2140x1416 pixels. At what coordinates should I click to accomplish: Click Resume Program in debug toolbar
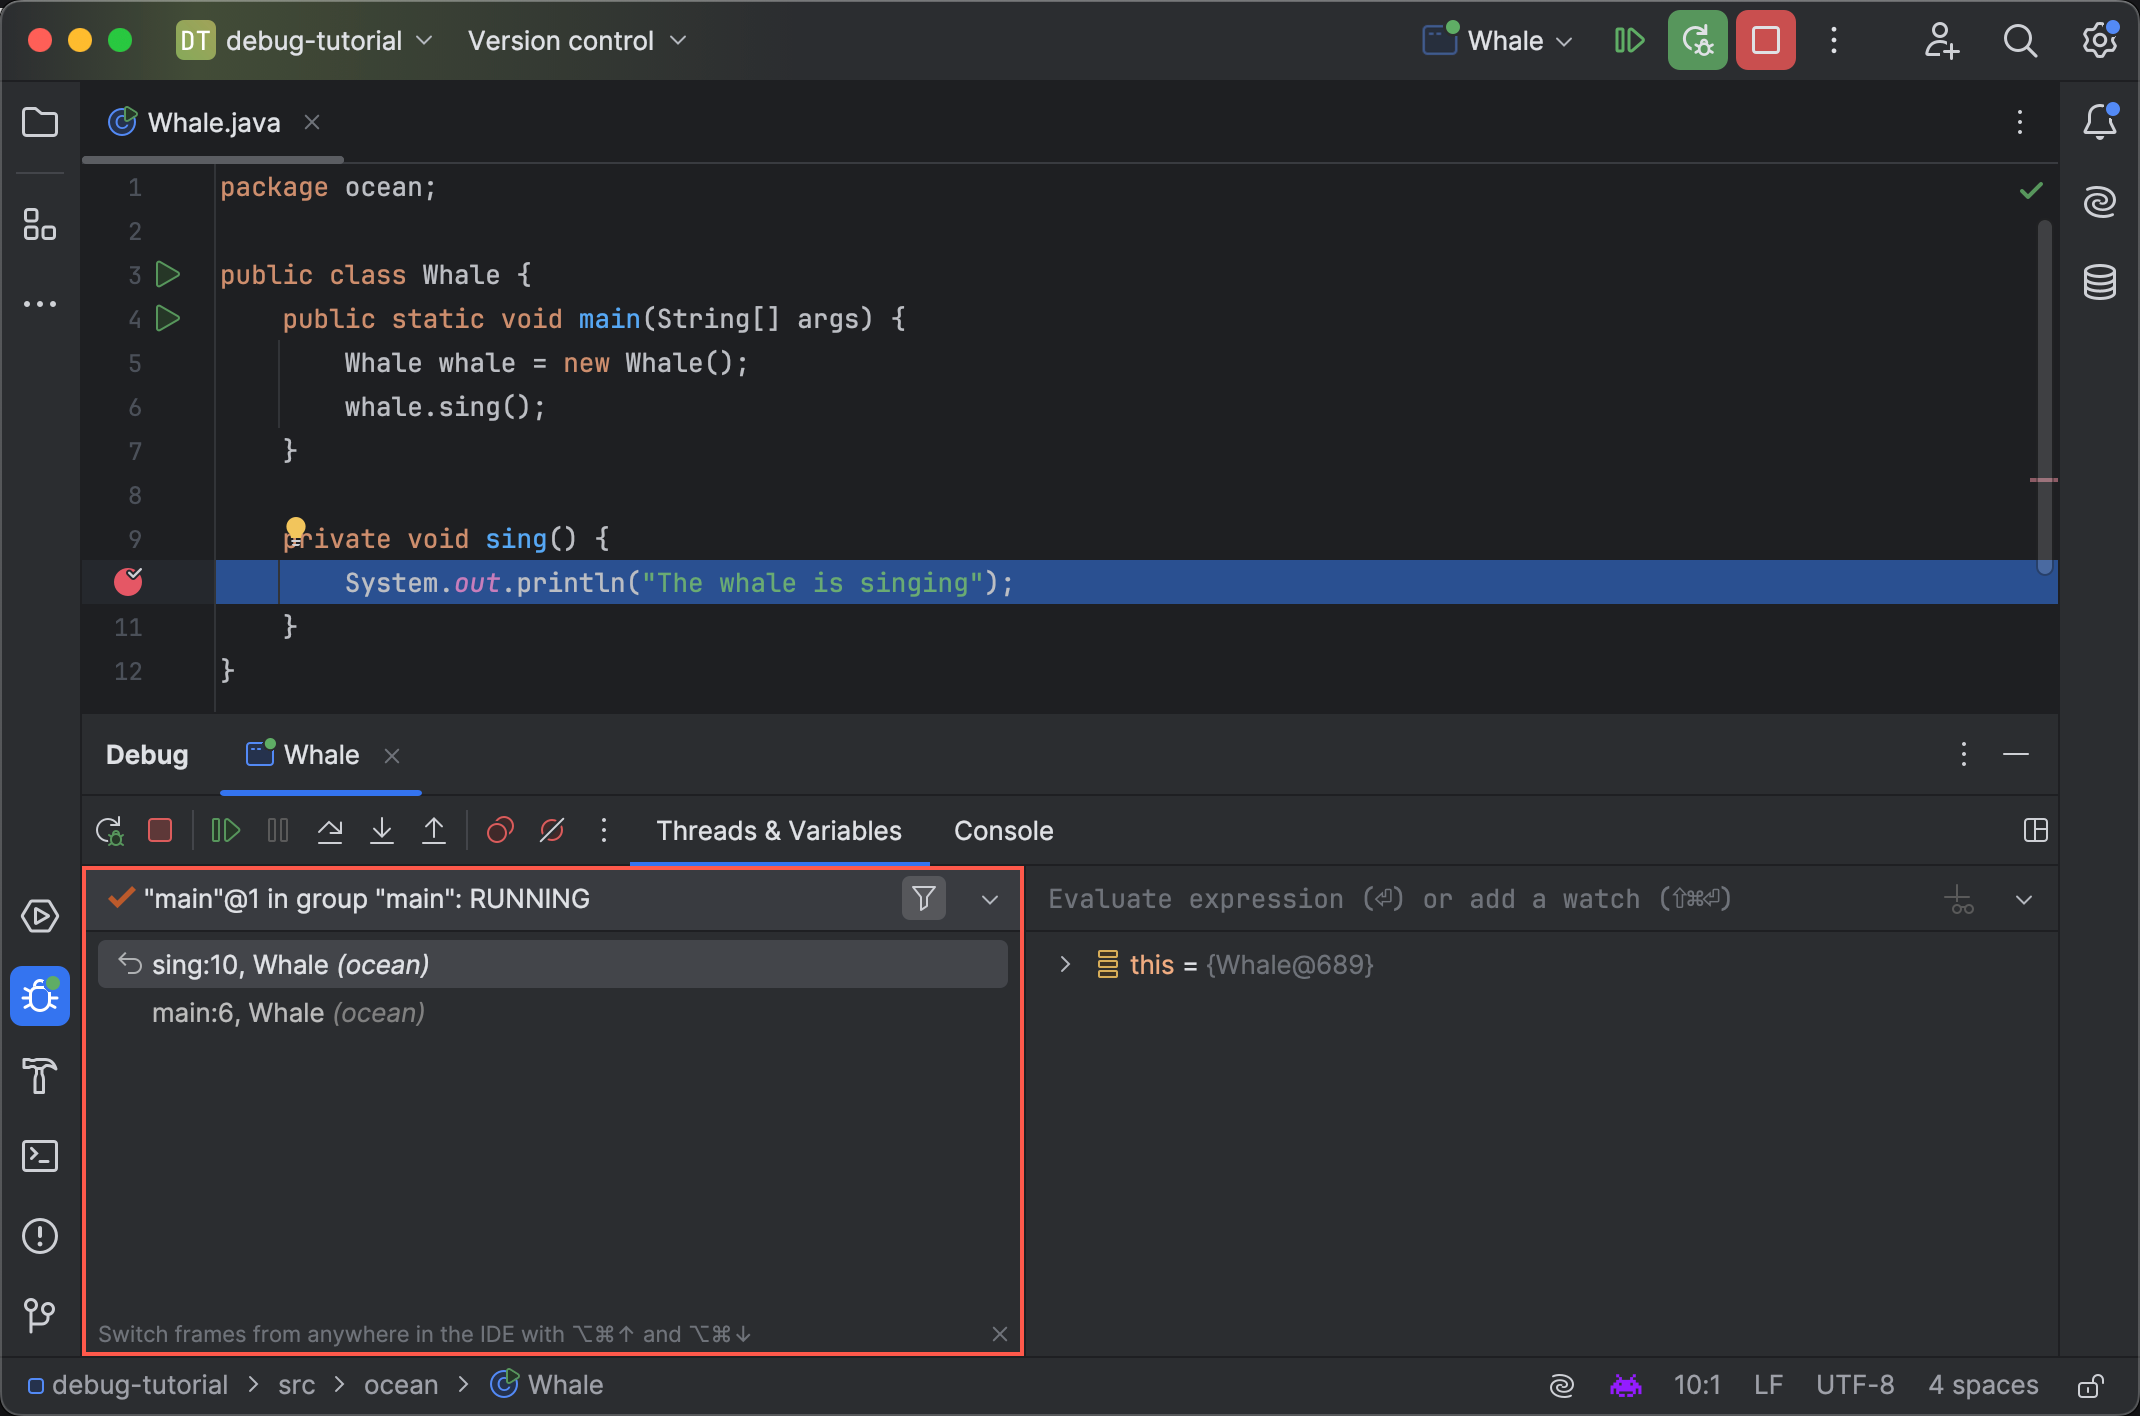point(225,831)
